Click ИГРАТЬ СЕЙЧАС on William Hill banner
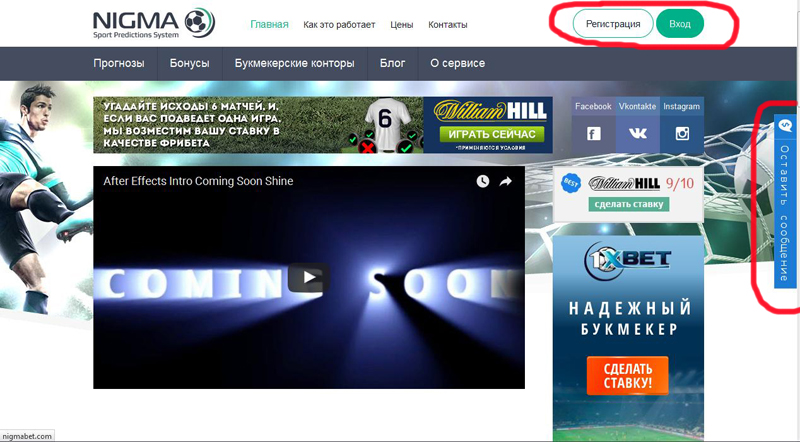 point(492,134)
